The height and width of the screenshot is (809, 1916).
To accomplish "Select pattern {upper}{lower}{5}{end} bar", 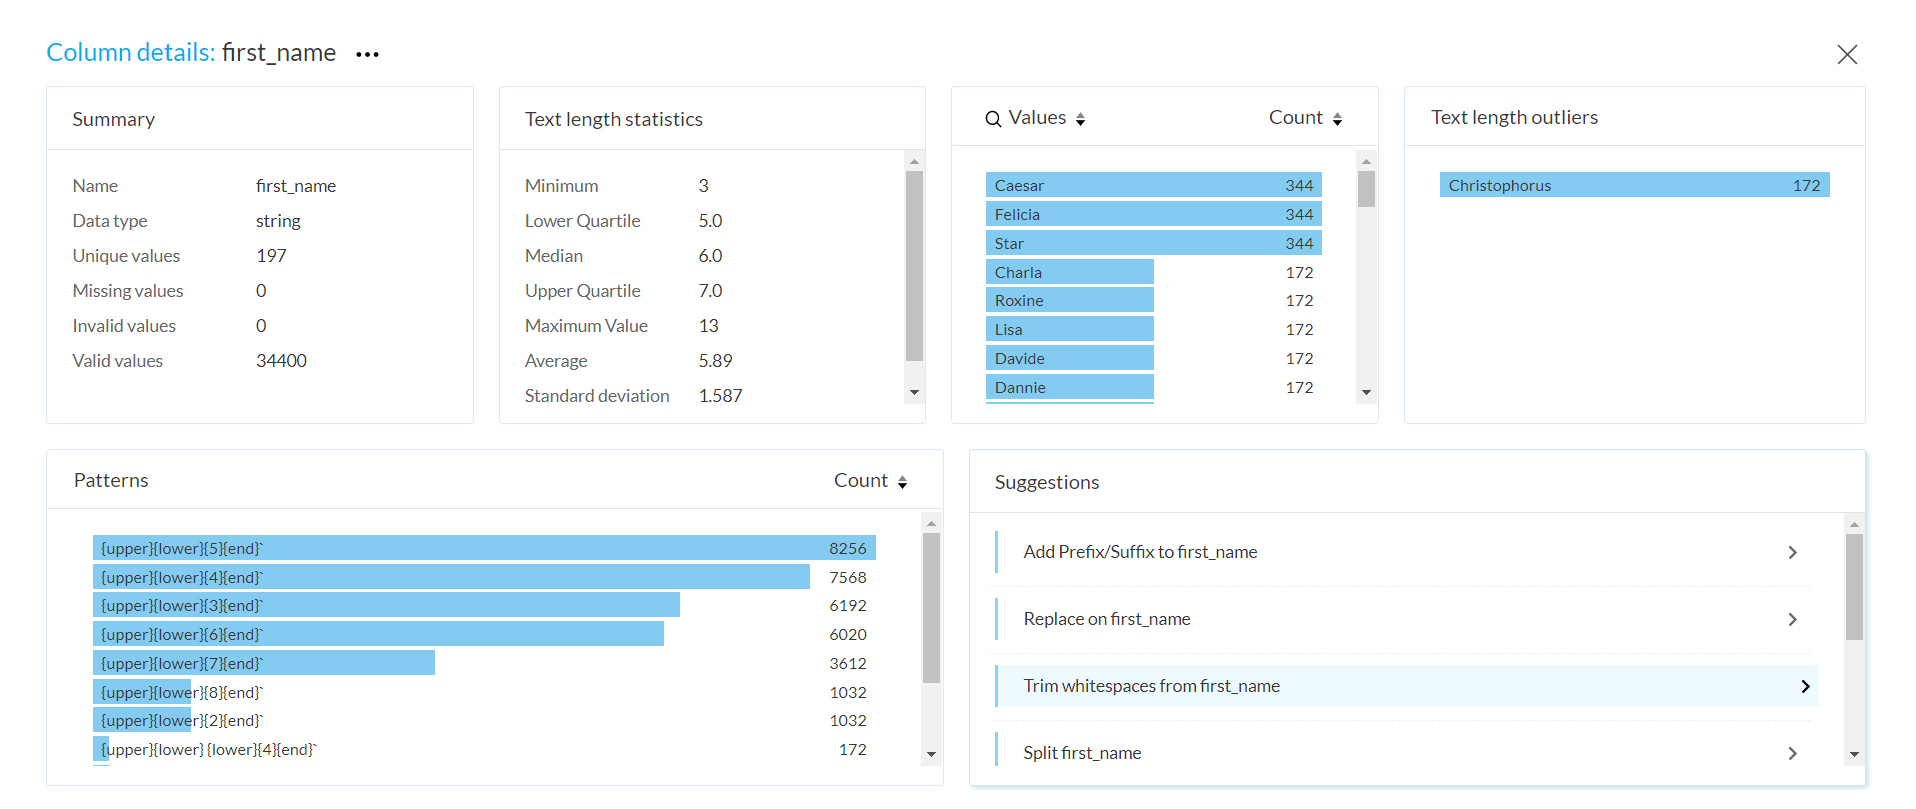I will pyautogui.click(x=484, y=548).
